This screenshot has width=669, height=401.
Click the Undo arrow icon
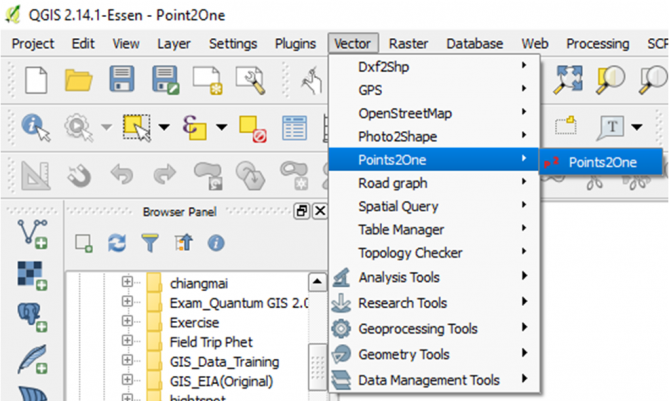(x=122, y=174)
